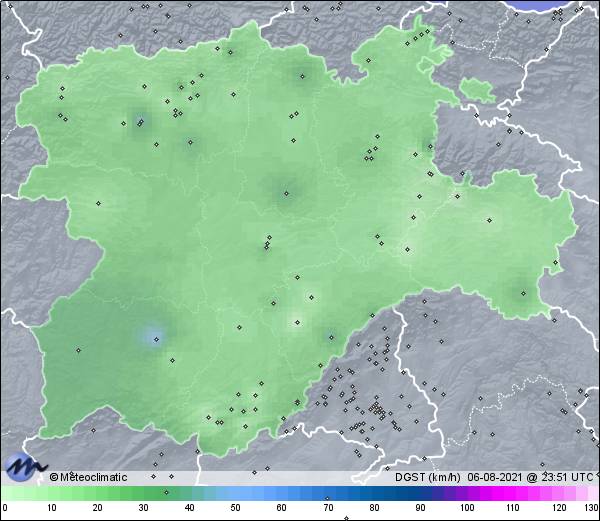
Task: Click the scale label 100
Action: [x=467, y=508]
